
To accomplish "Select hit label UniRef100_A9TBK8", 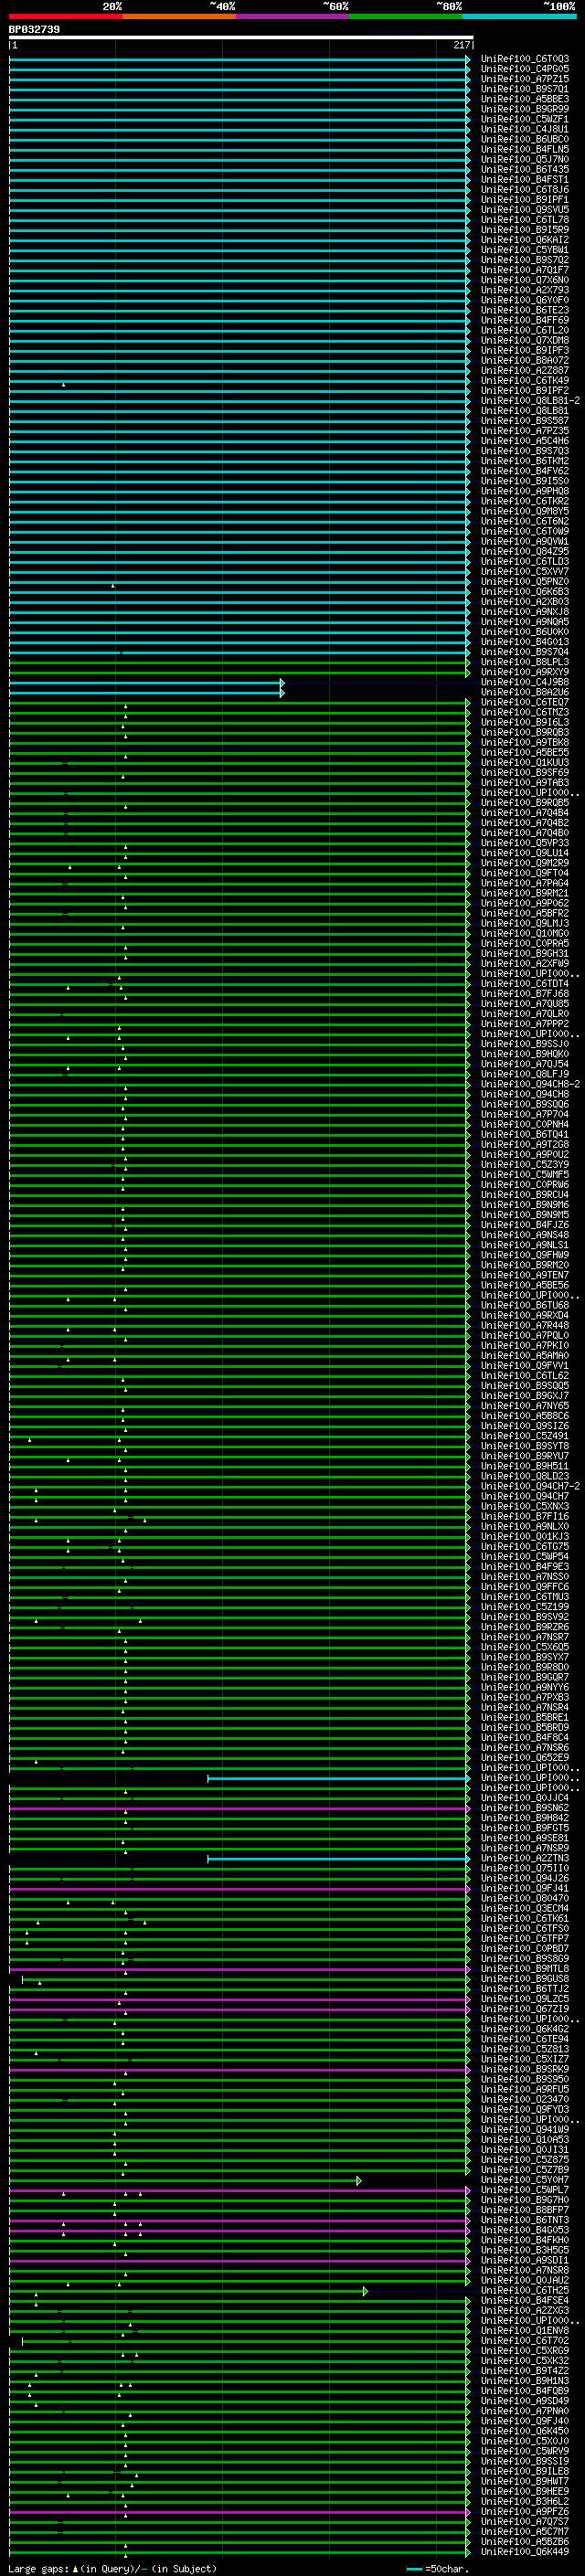I will [x=525, y=742].
